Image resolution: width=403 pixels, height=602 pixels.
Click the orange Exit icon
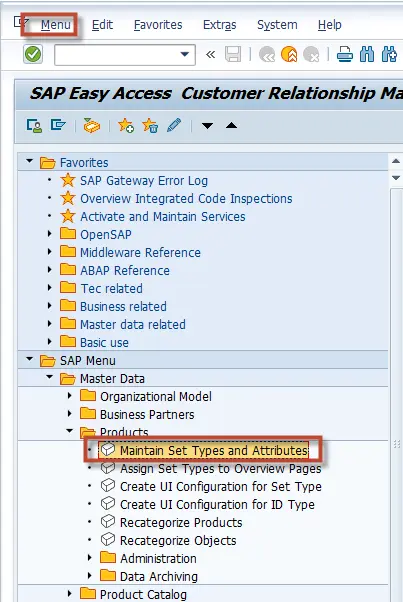click(x=289, y=55)
